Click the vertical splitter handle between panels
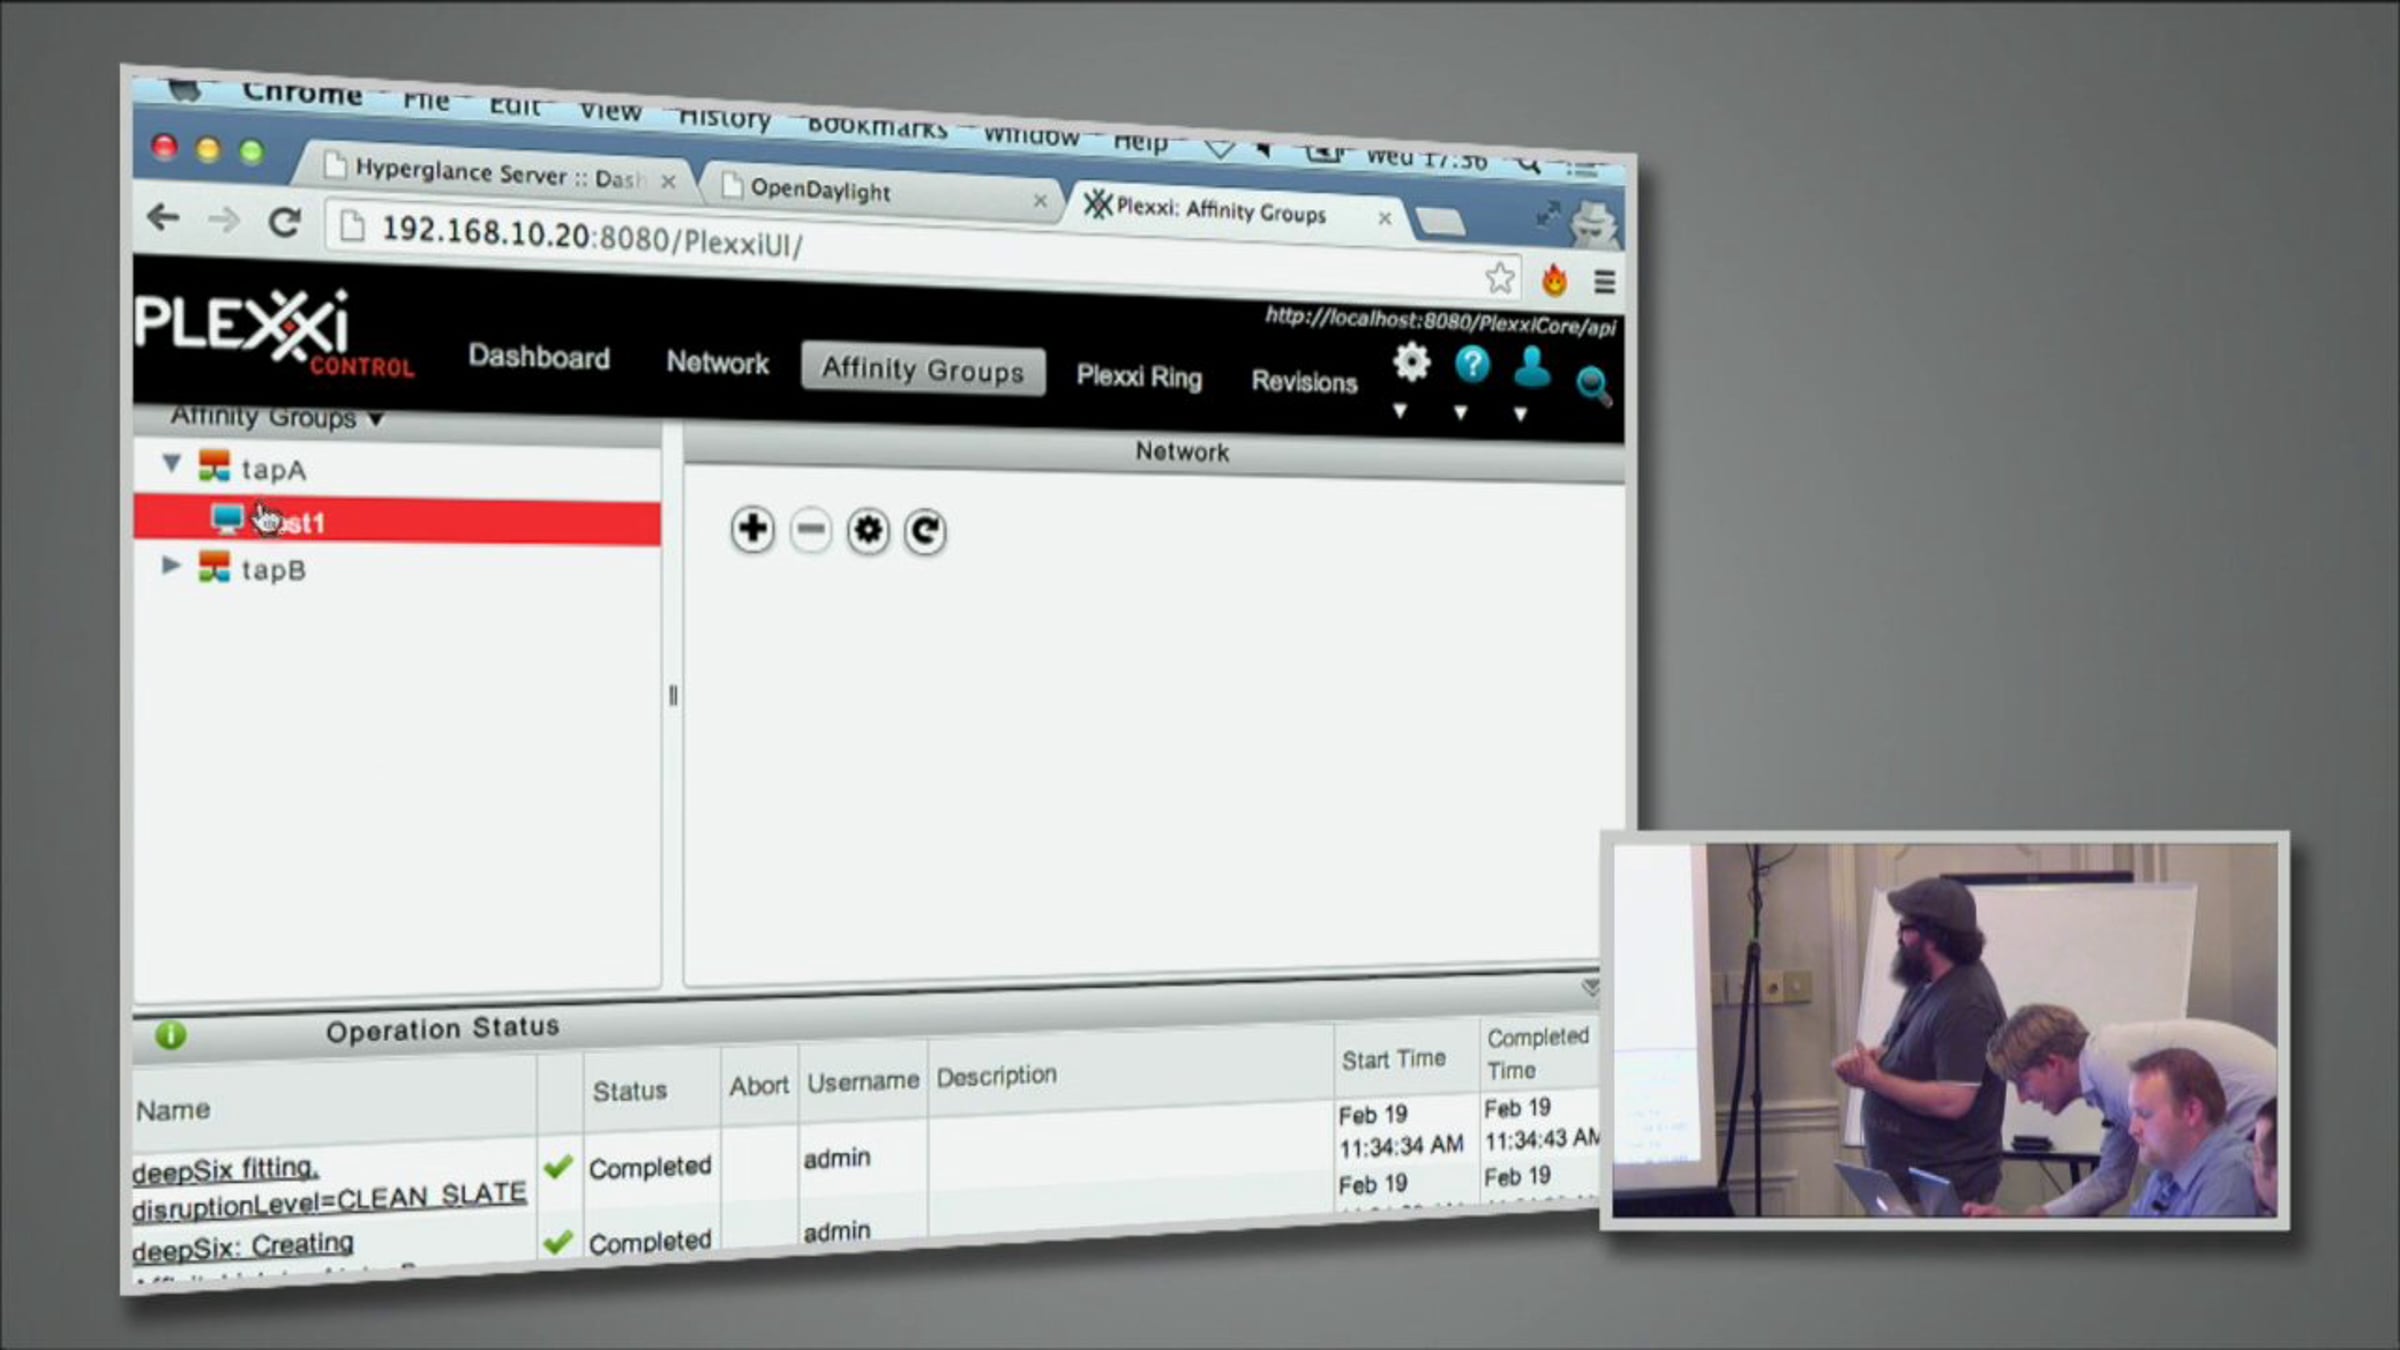The width and height of the screenshot is (2400, 1350). click(x=673, y=695)
